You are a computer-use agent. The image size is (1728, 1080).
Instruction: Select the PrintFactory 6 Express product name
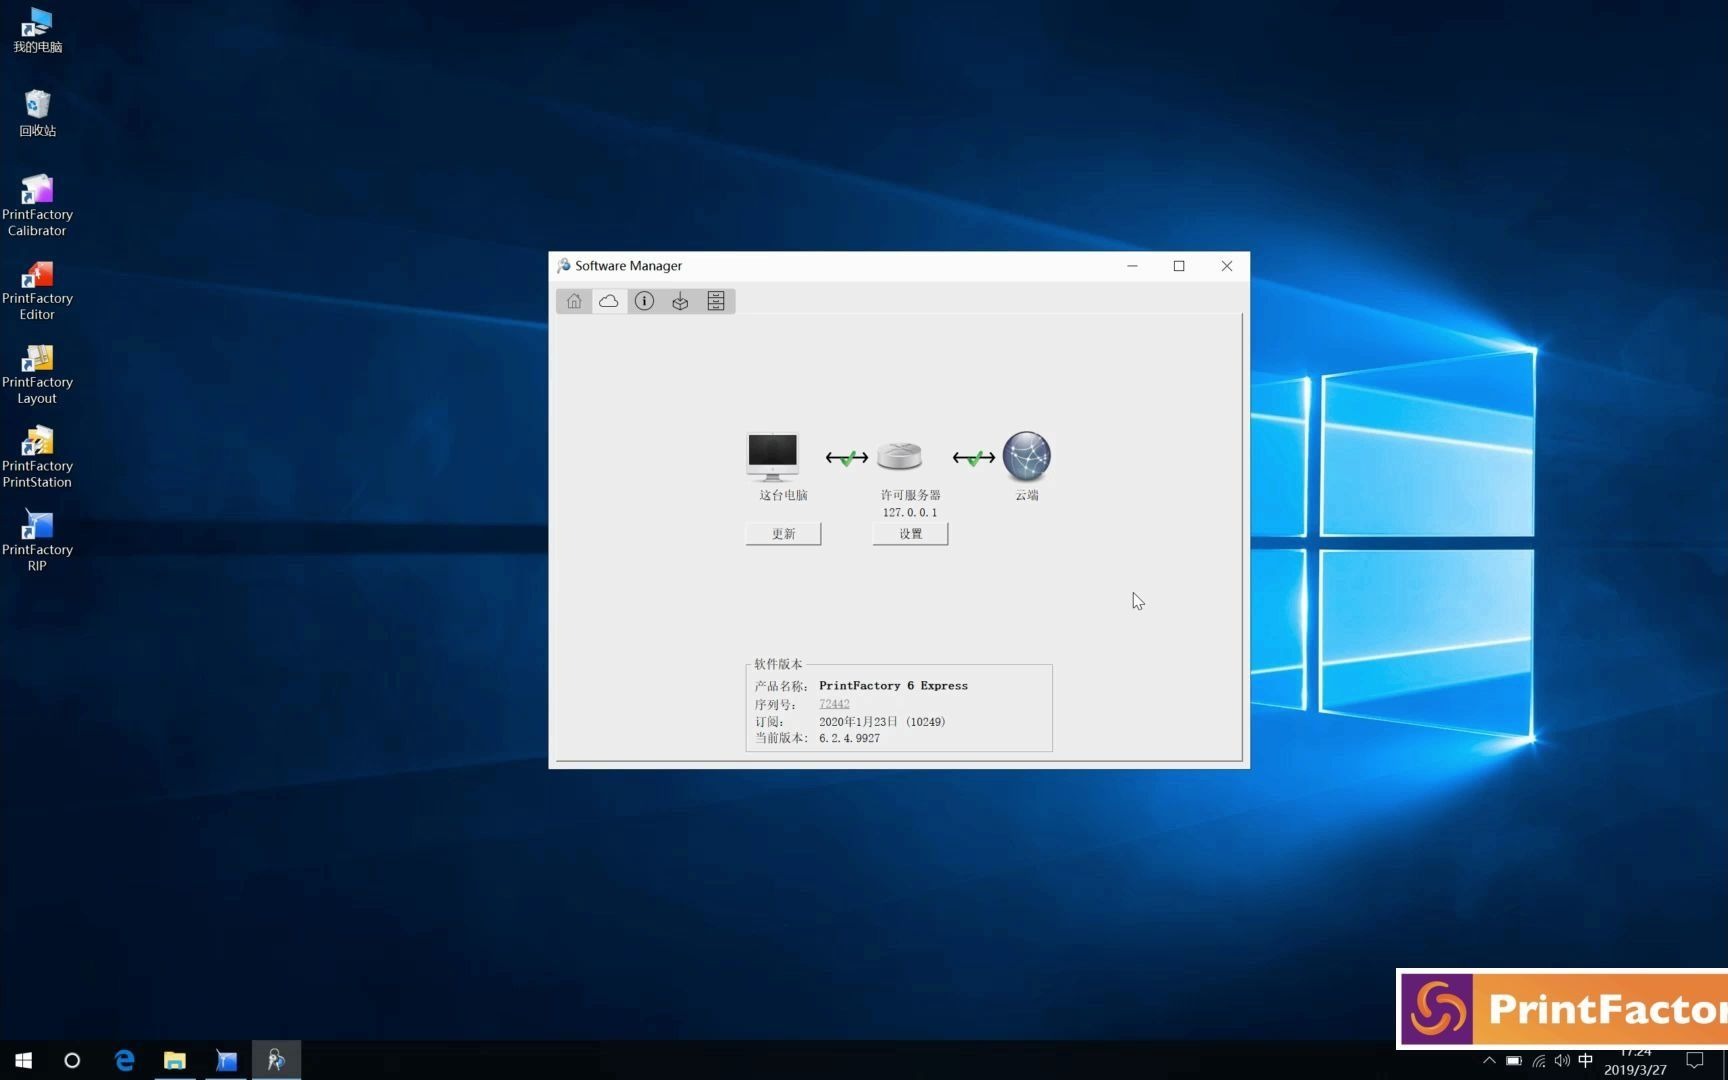(x=893, y=686)
